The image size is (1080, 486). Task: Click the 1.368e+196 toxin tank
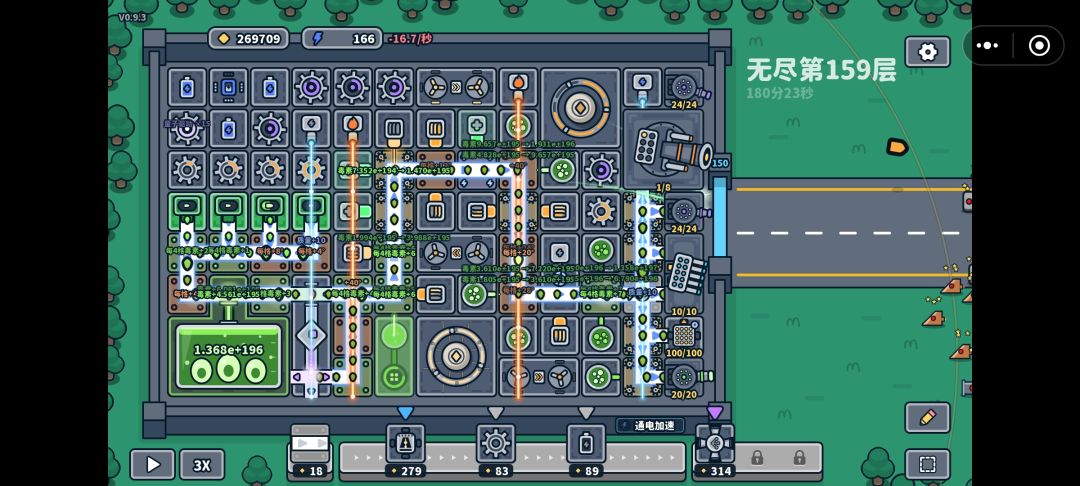pyautogui.click(x=228, y=357)
